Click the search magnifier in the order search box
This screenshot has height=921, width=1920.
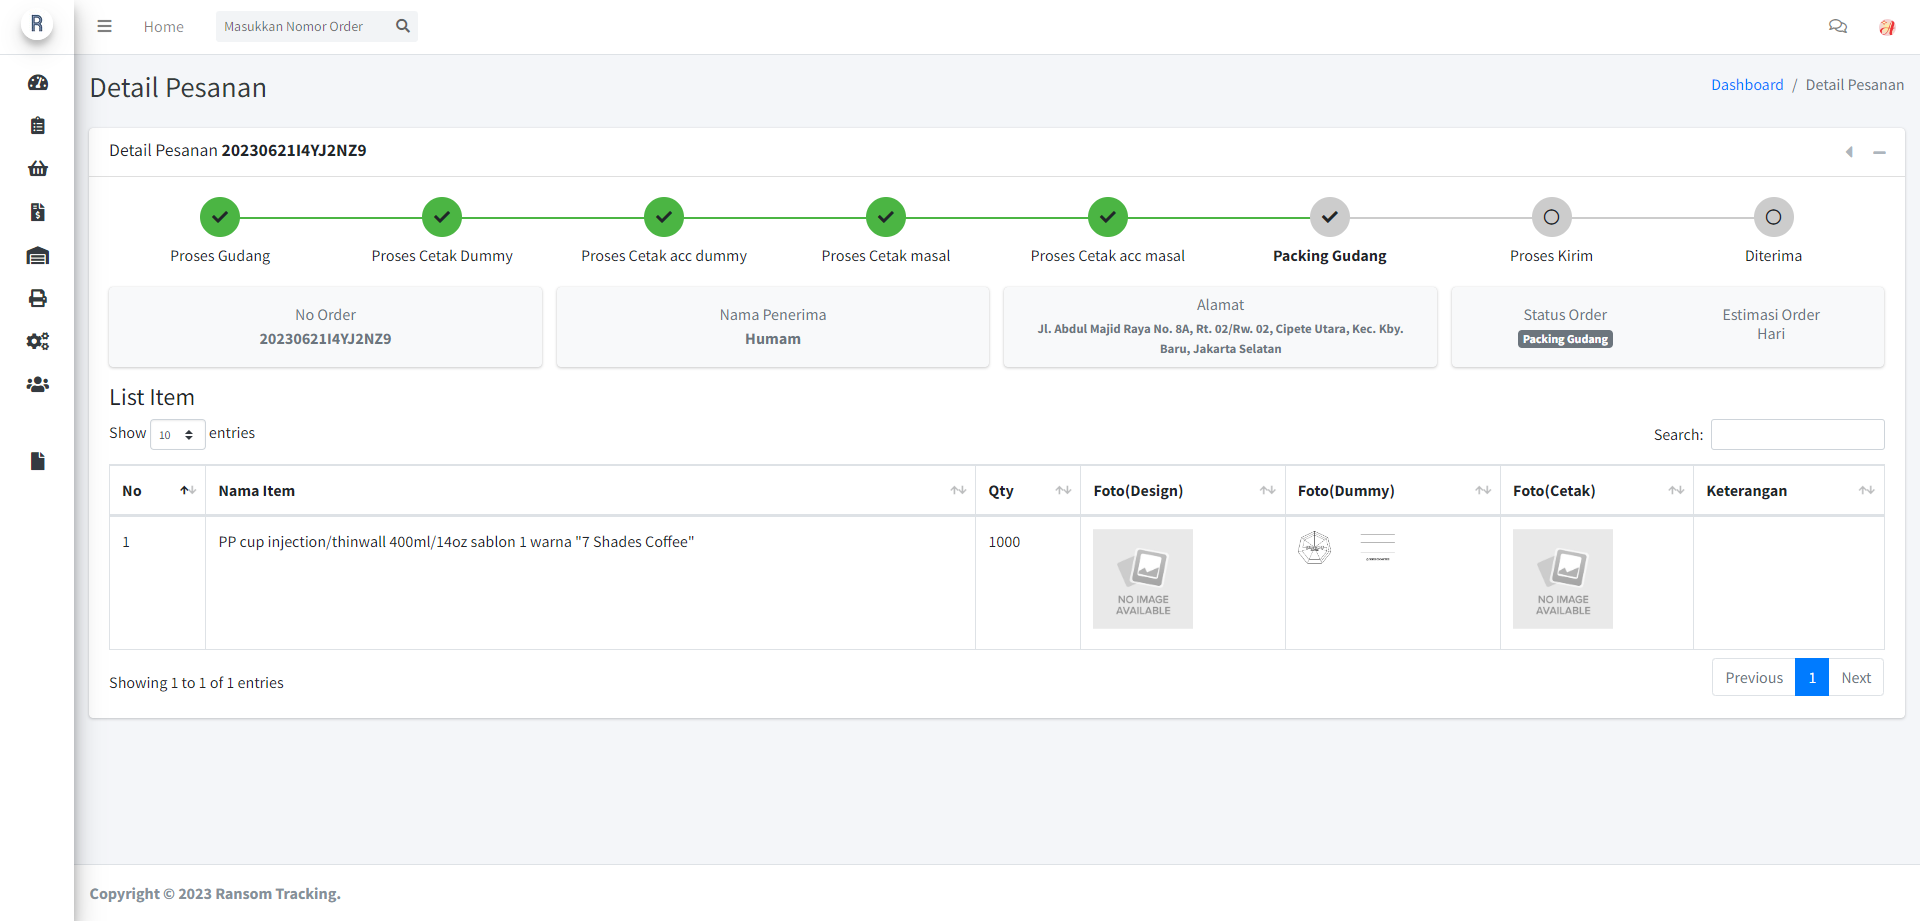point(402,26)
